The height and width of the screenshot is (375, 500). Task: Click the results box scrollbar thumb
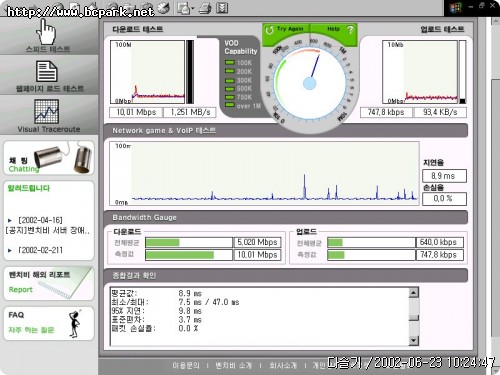tap(413, 317)
